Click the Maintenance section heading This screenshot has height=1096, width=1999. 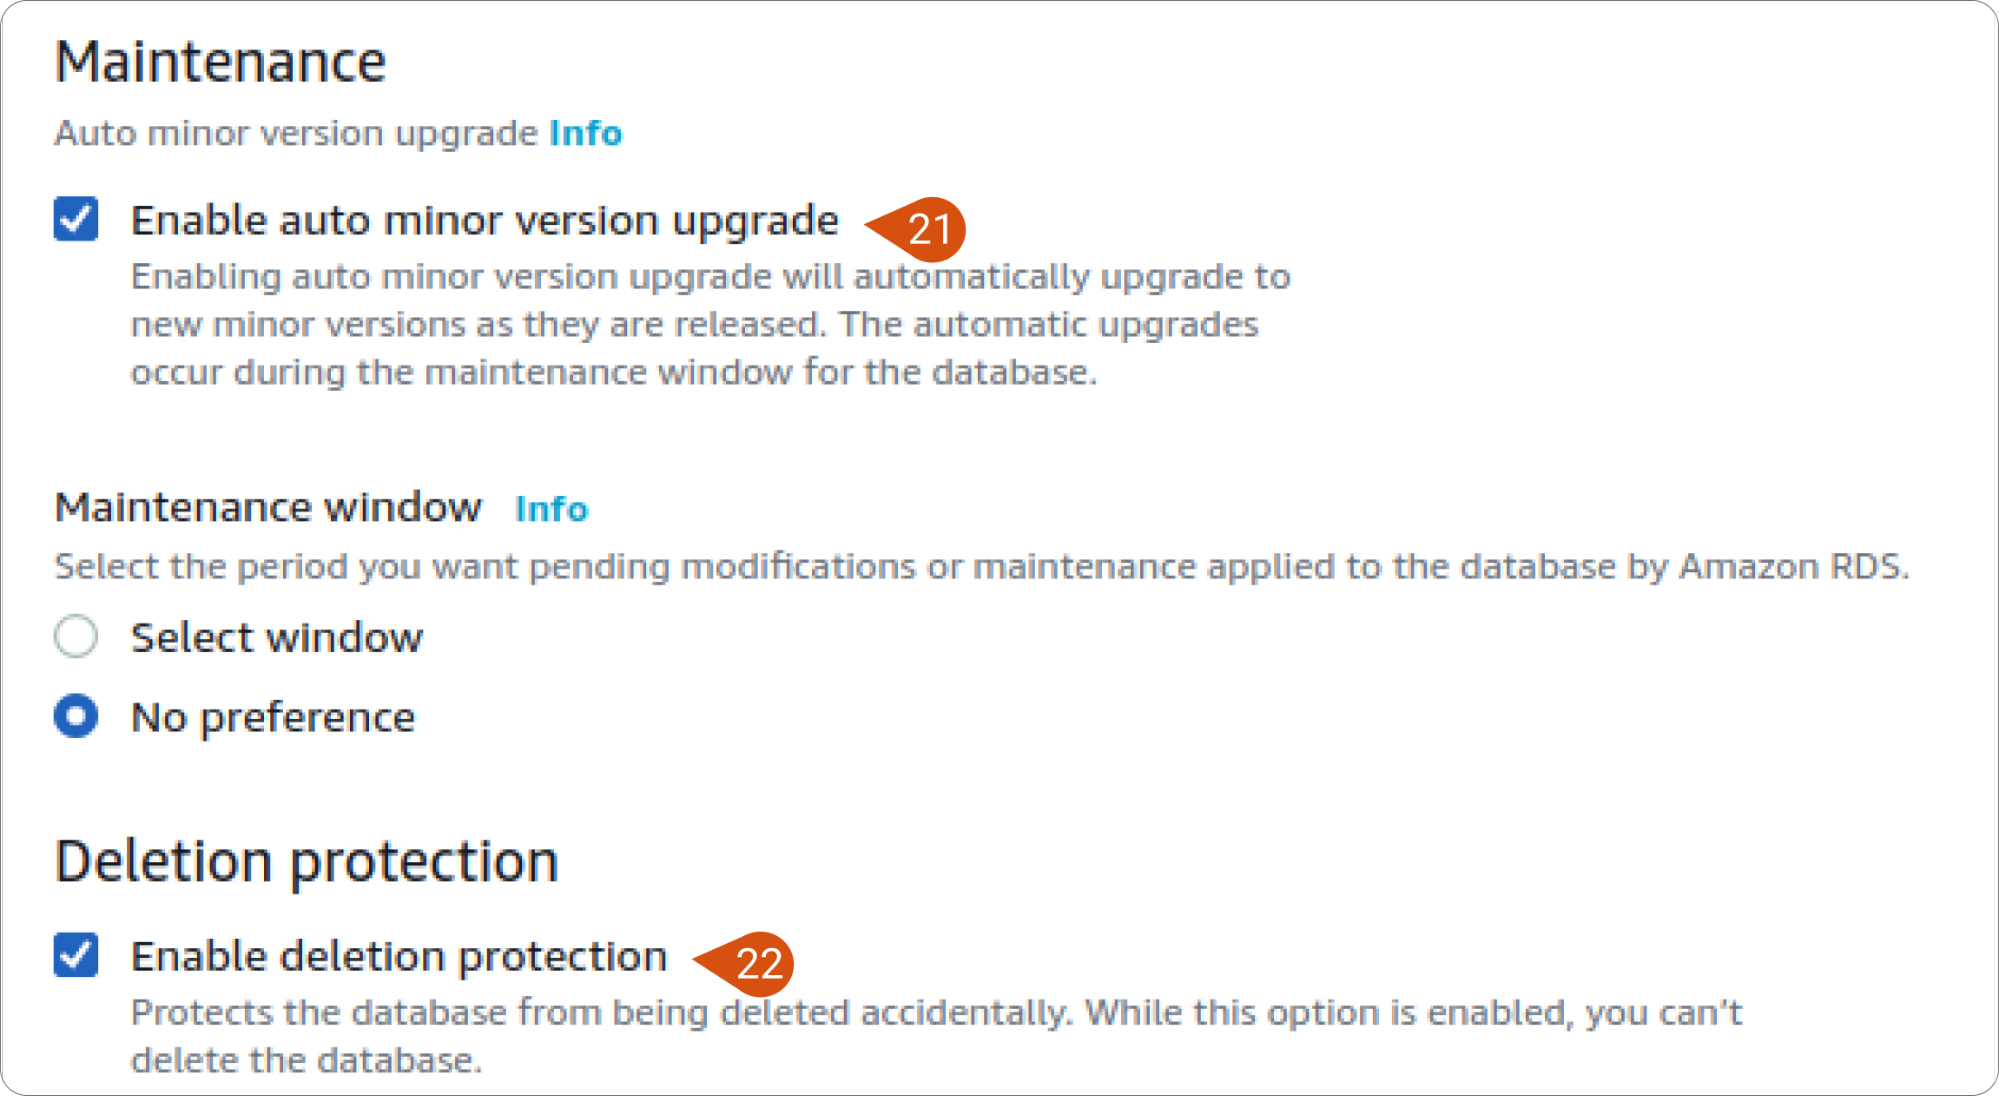tap(220, 61)
